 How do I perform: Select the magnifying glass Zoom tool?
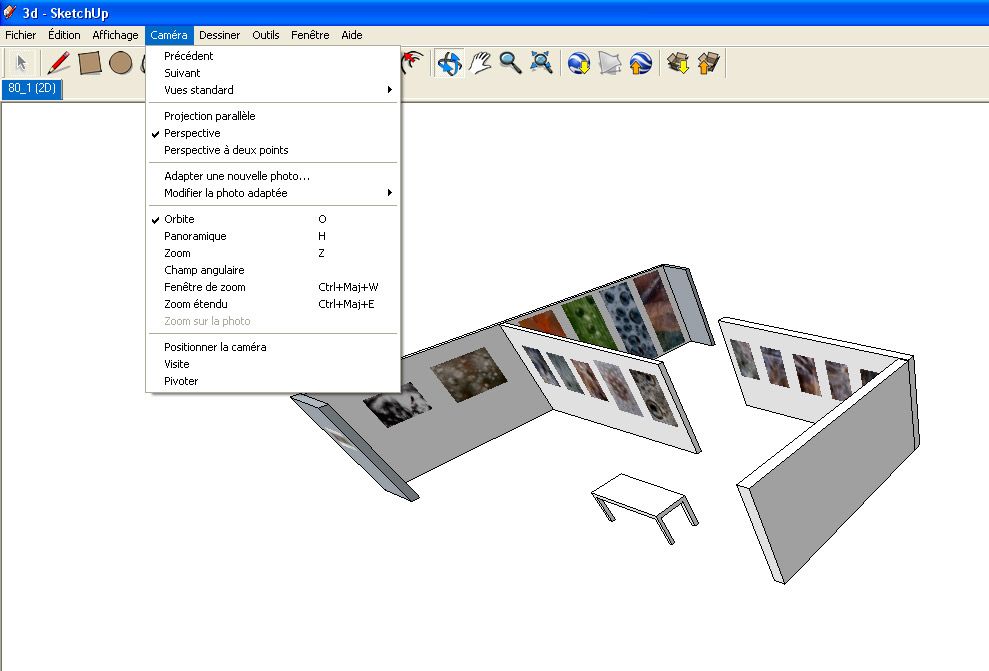(510, 63)
